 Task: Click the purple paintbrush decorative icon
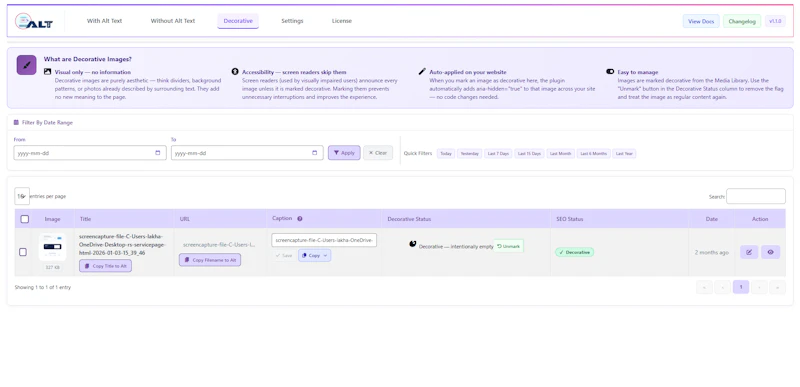pos(27,65)
